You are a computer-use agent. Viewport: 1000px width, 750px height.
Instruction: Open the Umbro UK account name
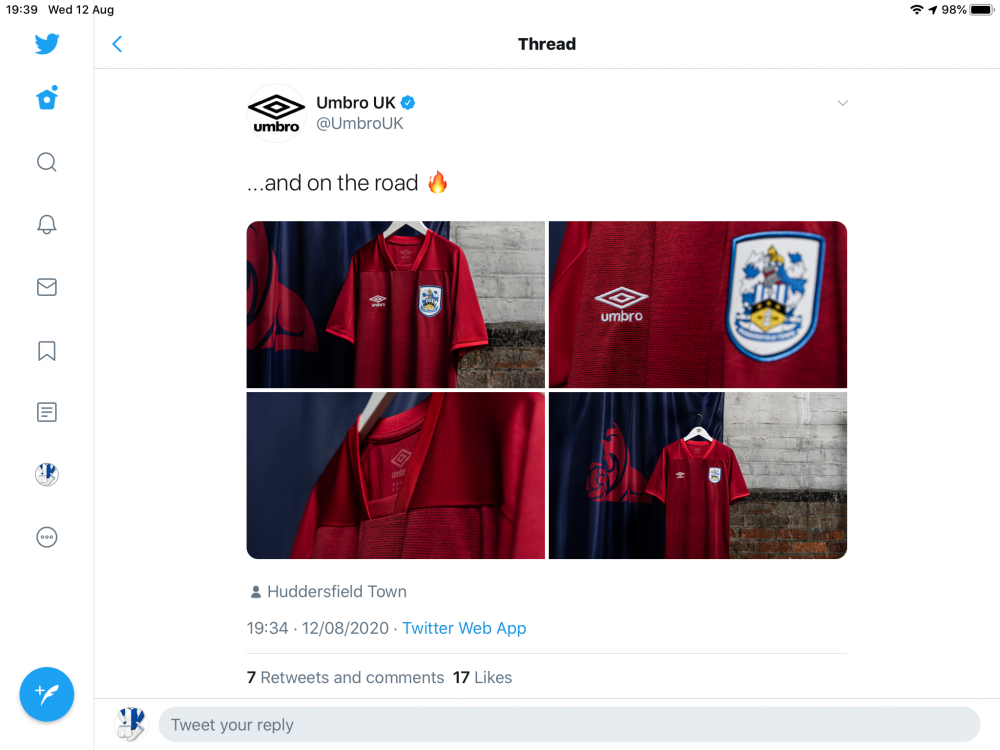pyautogui.click(x=356, y=103)
